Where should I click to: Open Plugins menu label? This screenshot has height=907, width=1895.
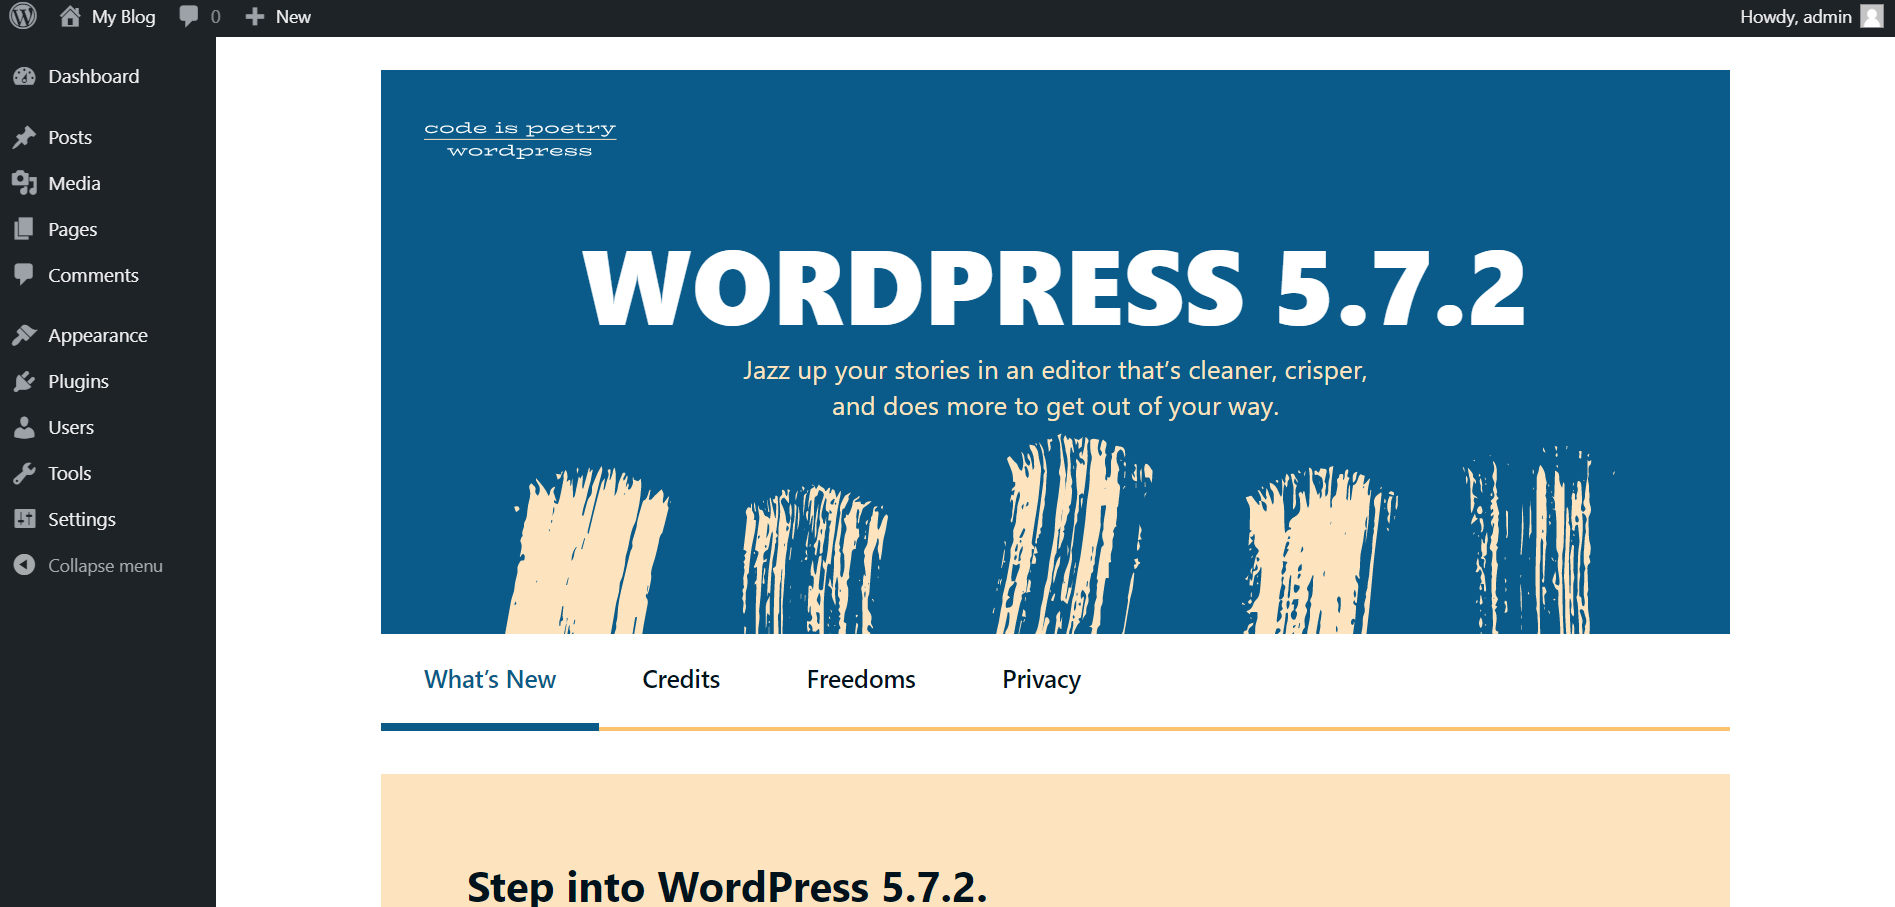(x=79, y=381)
